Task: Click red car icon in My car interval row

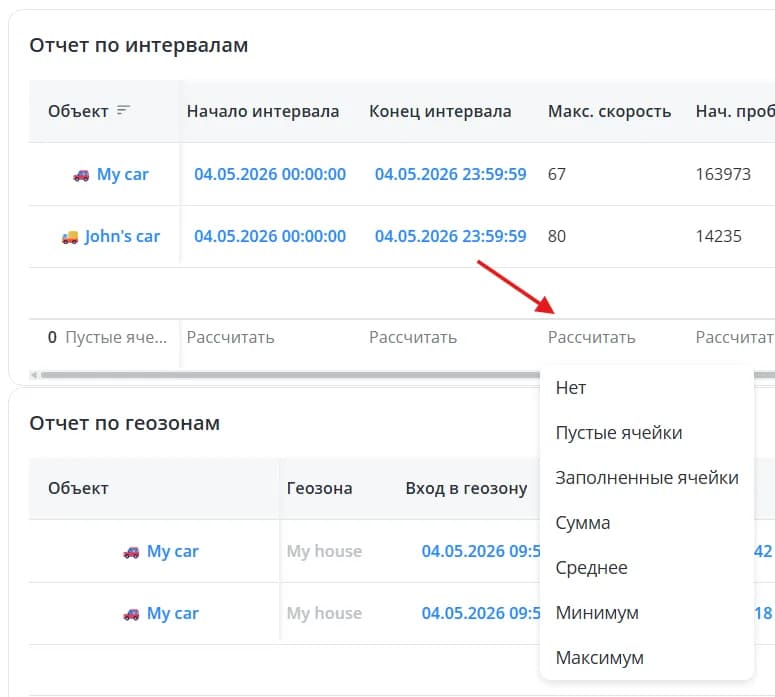Action: pos(82,175)
